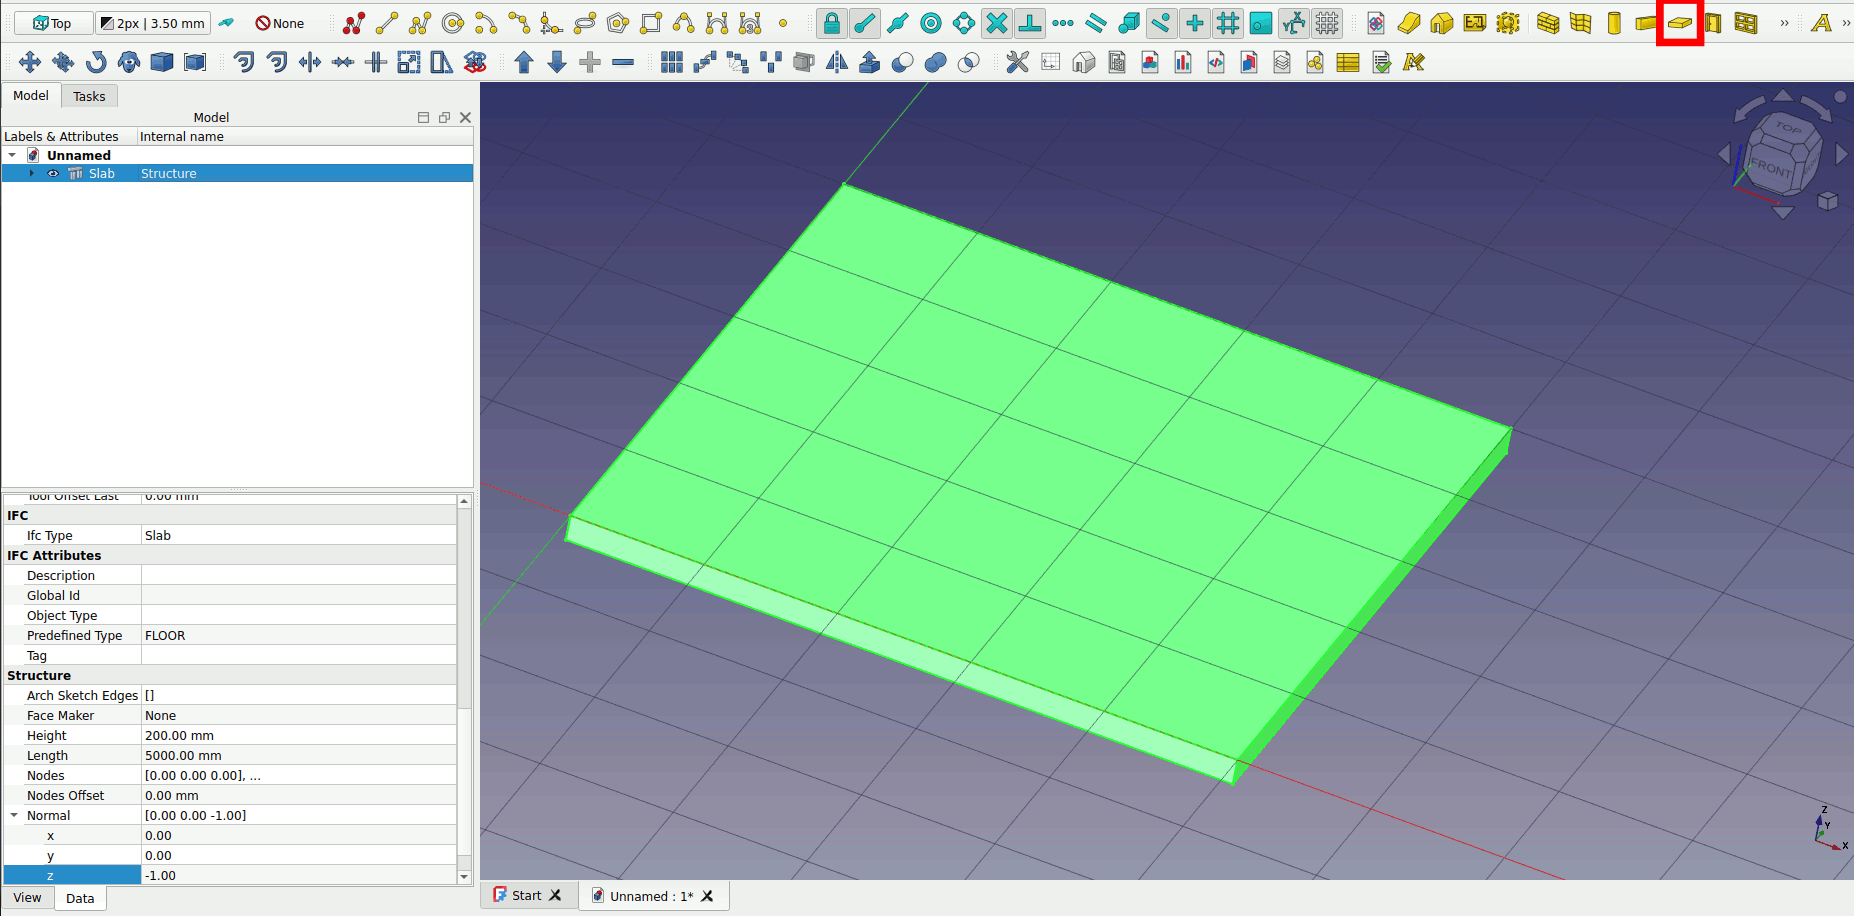Click the None autogroup button
This screenshot has height=916, width=1854.
click(x=280, y=23)
